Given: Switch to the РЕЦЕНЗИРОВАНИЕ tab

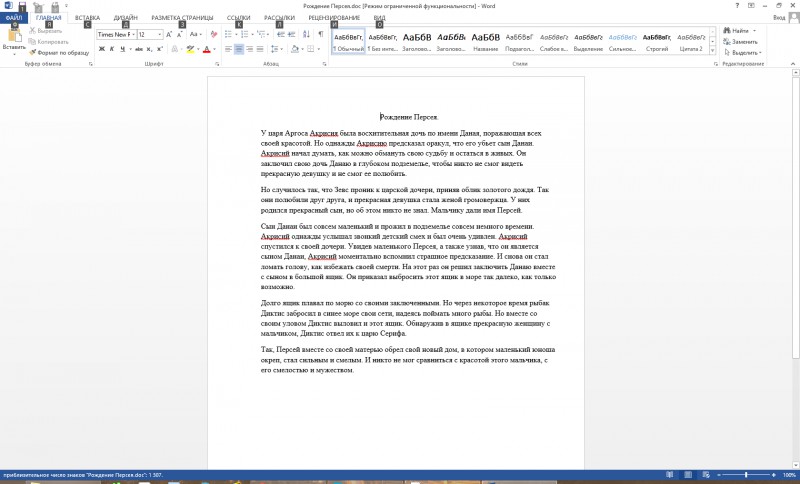Looking at the screenshot, I should 334,18.
